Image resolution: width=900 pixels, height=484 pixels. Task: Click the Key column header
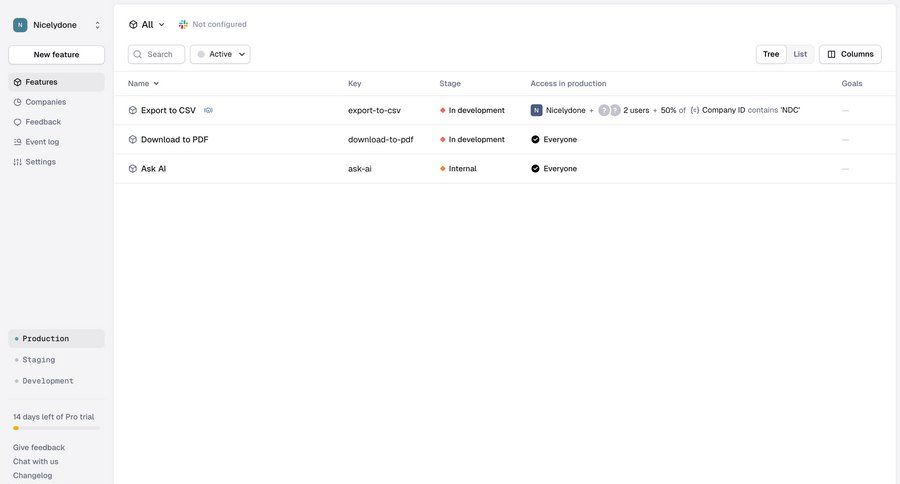point(355,84)
